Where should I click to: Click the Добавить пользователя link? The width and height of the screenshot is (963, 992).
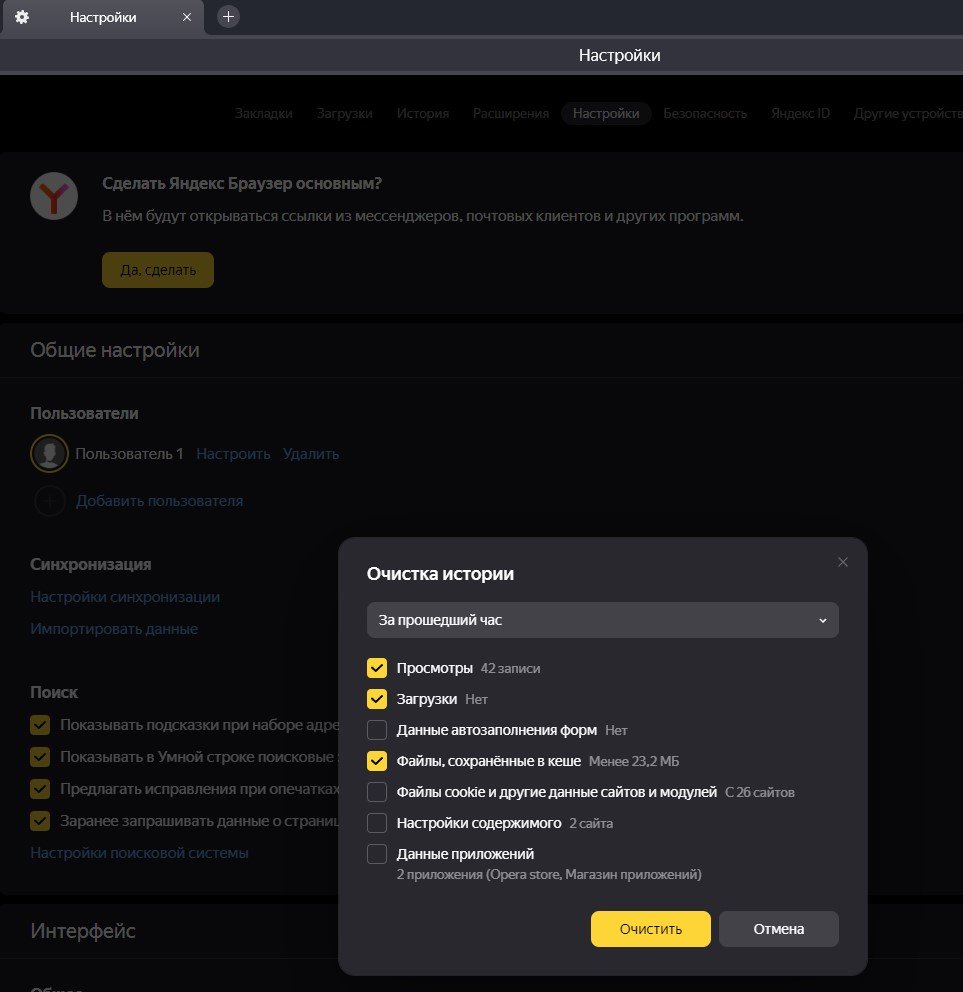point(159,501)
